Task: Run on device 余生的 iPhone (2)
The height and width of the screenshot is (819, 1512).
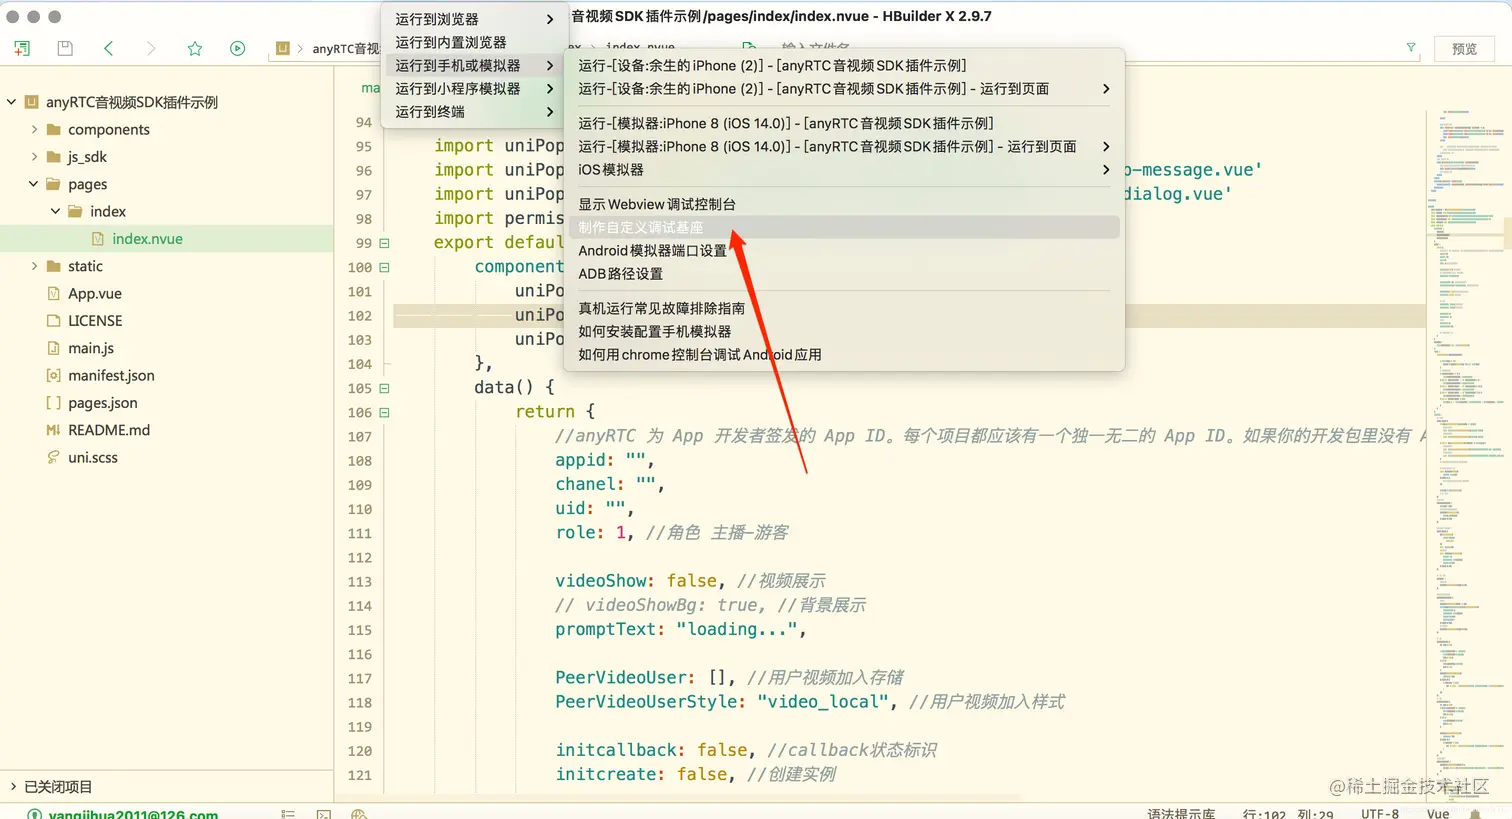Action: click(x=844, y=65)
